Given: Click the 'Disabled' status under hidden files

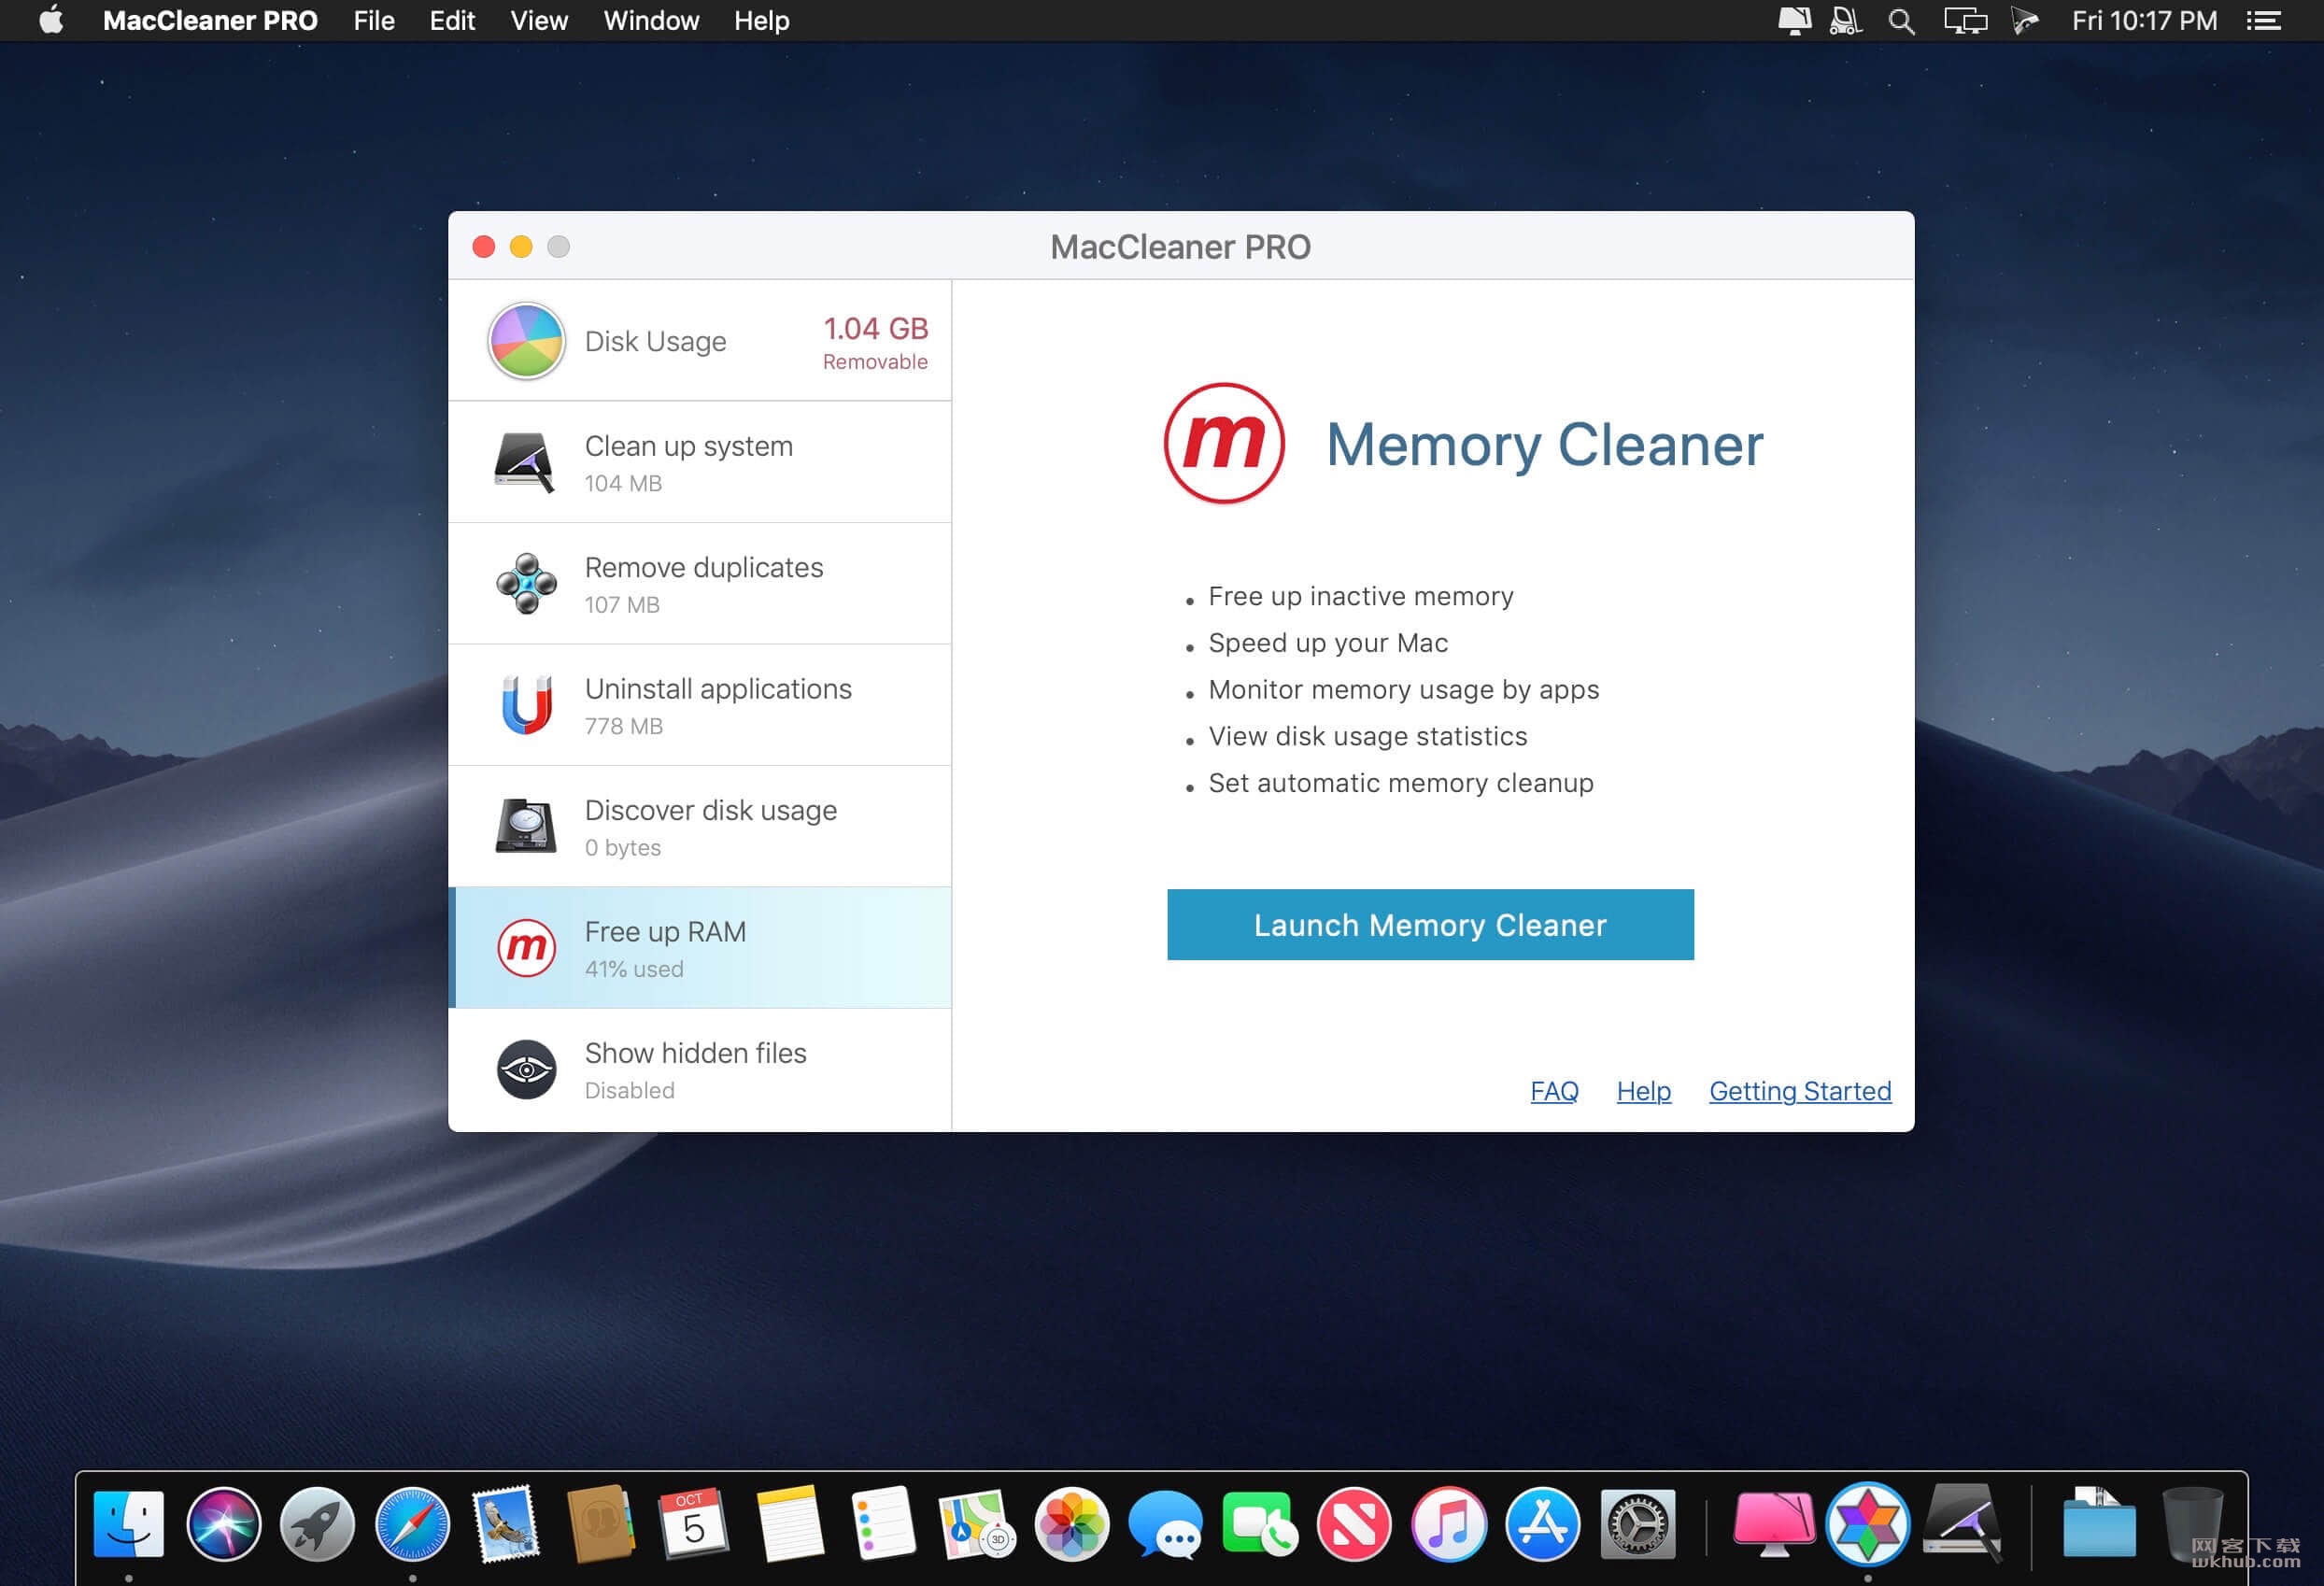Looking at the screenshot, I should point(629,1090).
